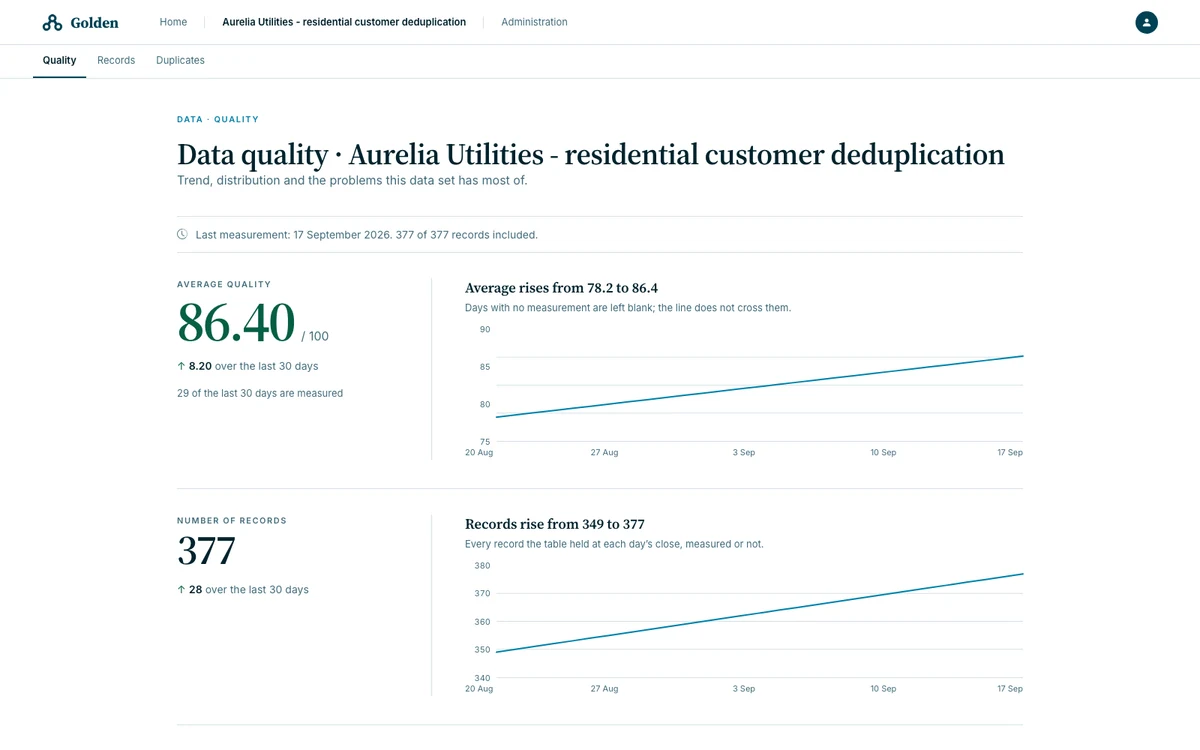
Task: Click the 86.40 average quality value
Action: [236, 322]
